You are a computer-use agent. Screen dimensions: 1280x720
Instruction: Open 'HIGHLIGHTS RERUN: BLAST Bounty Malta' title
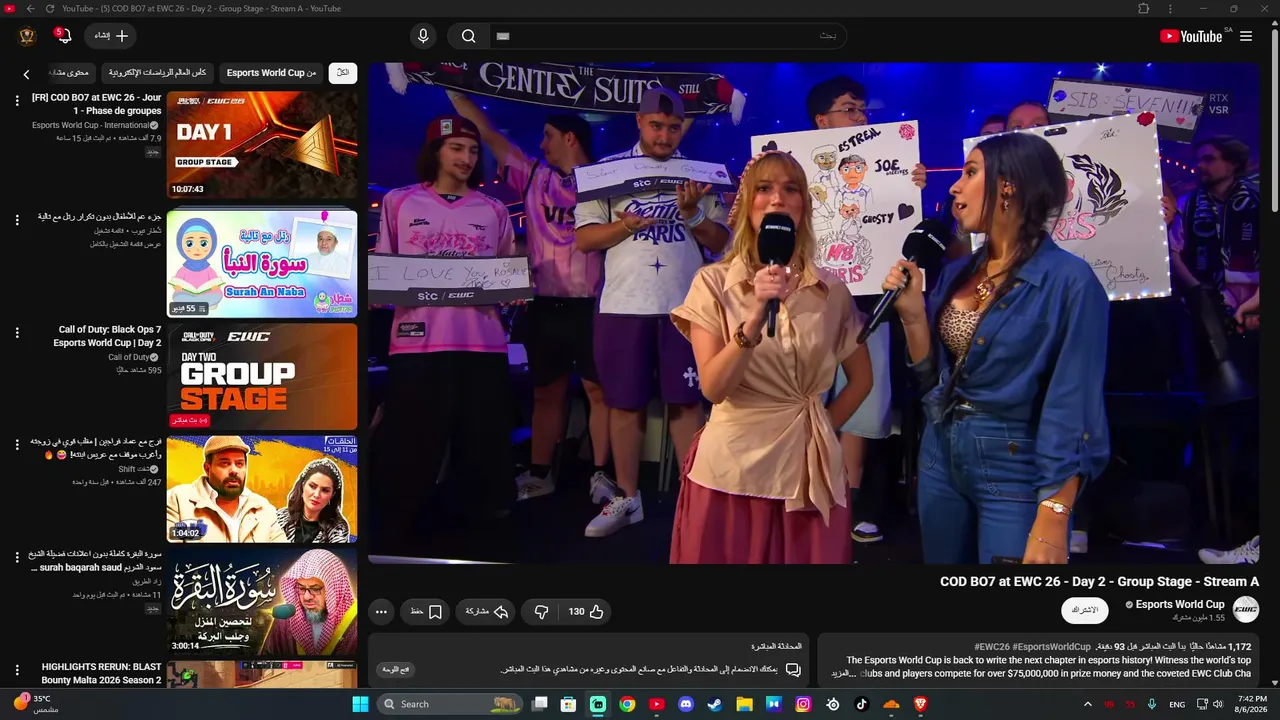(101, 673)
